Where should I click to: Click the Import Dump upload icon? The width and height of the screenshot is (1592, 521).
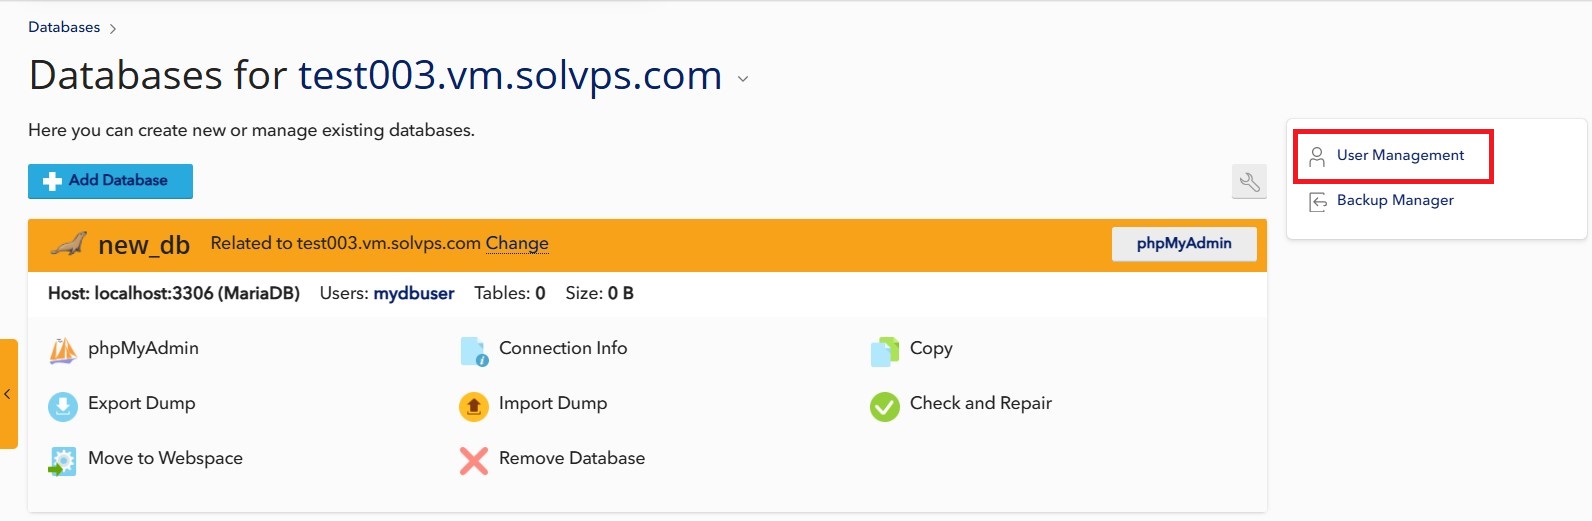[x=474, y=406]
